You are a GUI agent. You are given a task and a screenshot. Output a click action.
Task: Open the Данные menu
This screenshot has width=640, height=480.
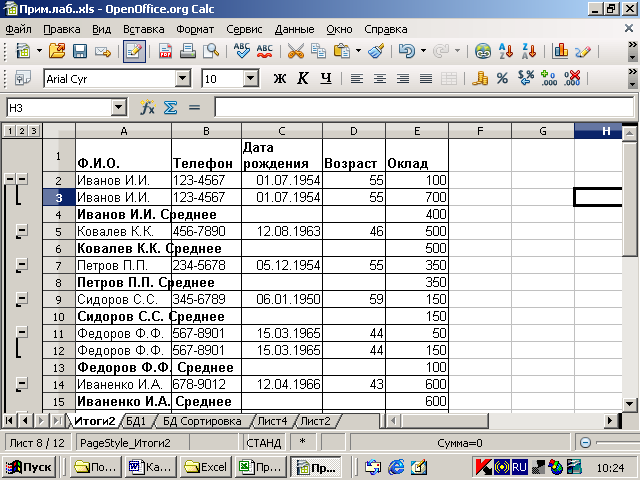coord(294,29)
